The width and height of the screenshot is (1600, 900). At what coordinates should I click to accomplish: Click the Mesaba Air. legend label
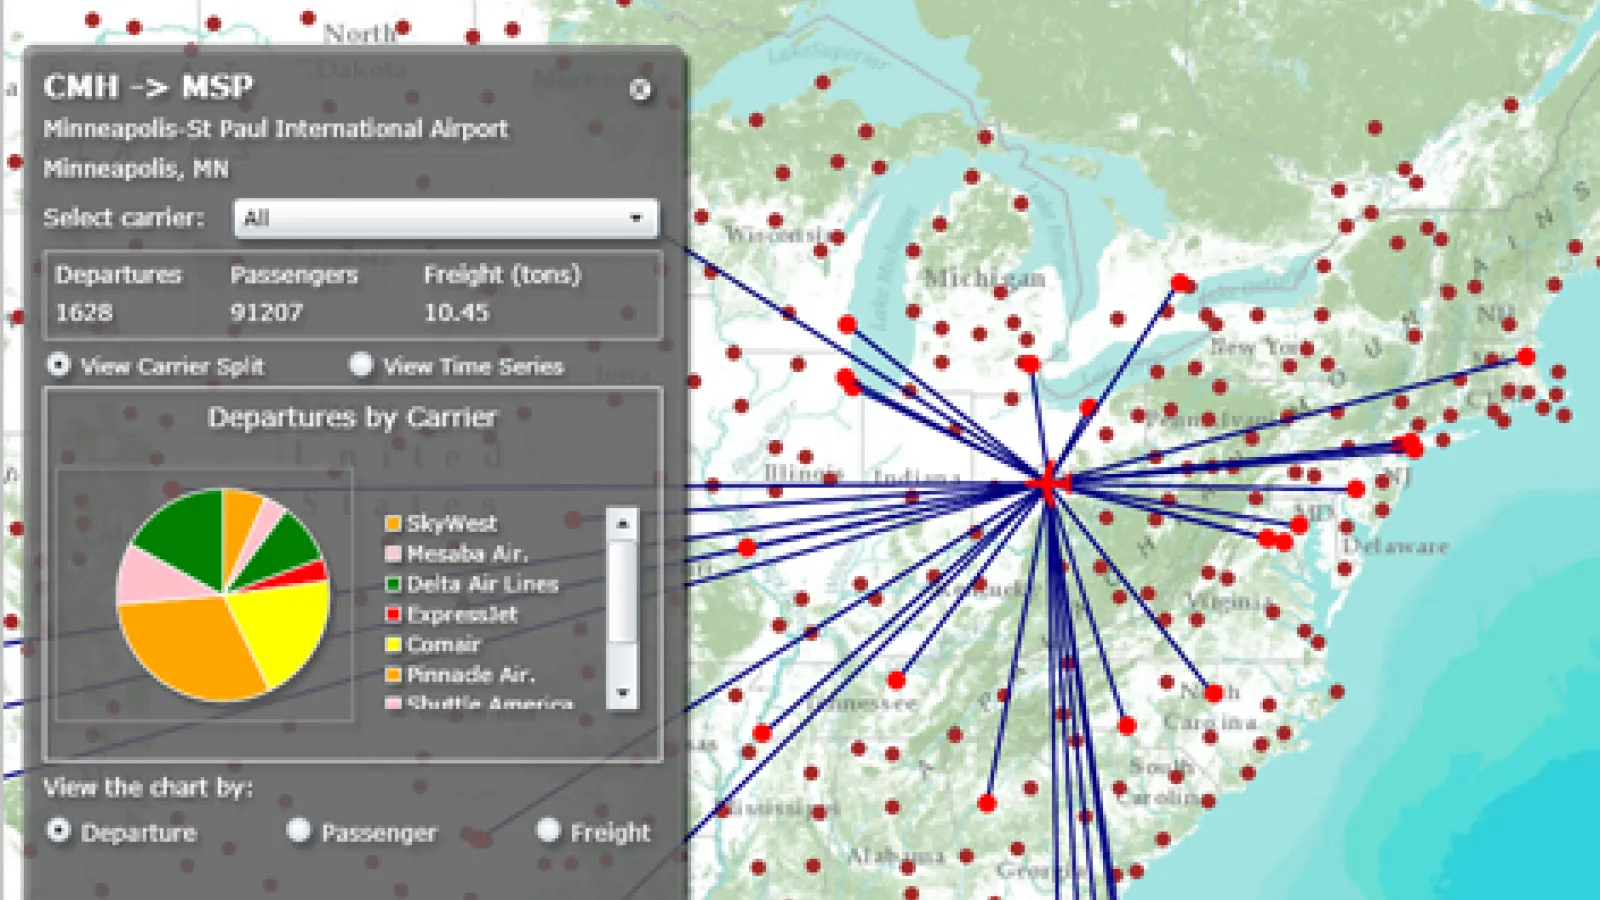coord(467,553)
